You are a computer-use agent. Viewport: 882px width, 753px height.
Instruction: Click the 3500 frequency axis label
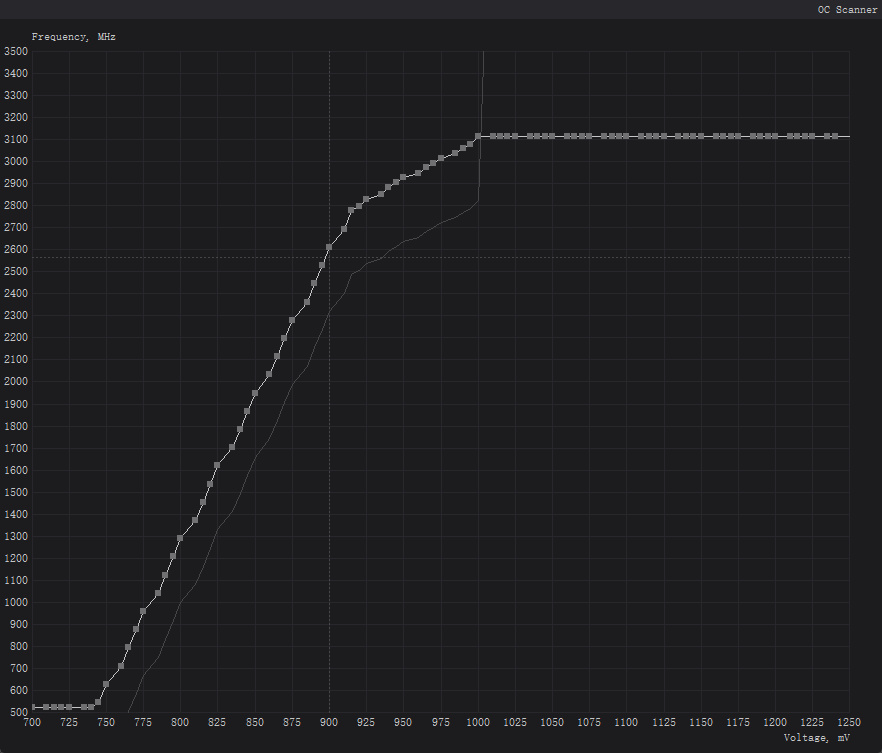tap(16, 51)
